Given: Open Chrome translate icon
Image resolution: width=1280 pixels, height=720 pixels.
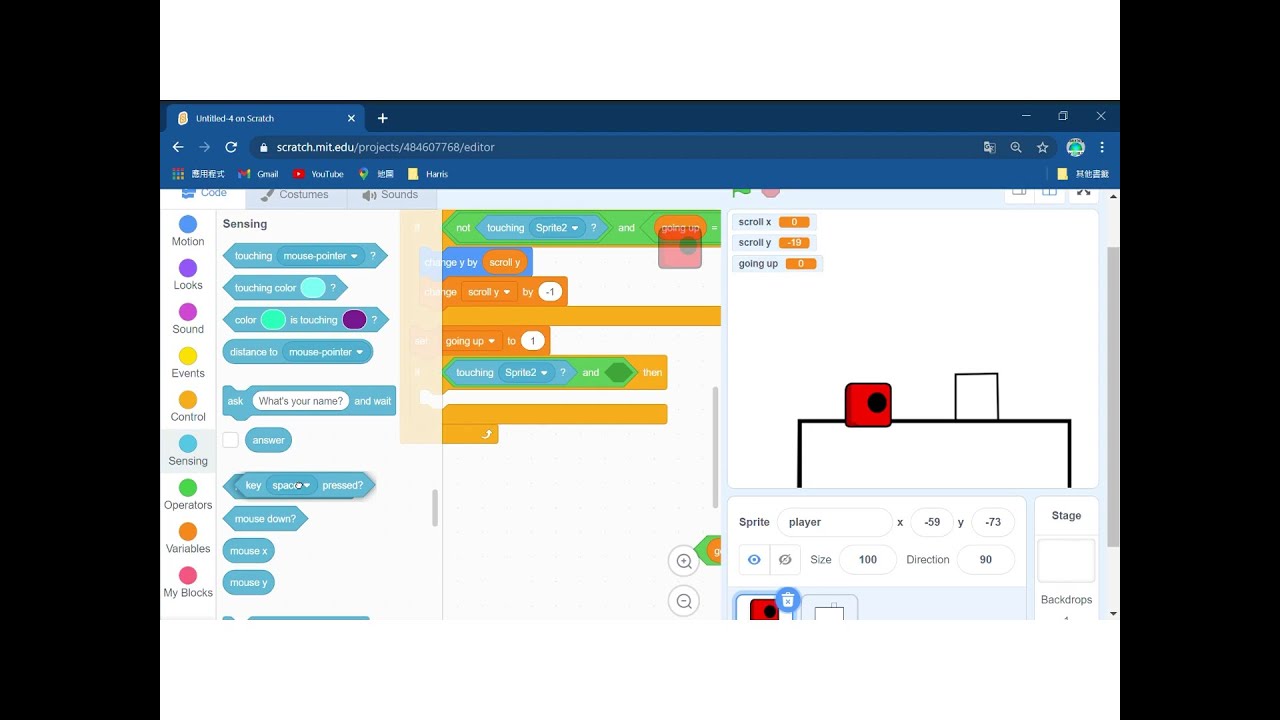Looking at the screenshot, I should 989,147.
